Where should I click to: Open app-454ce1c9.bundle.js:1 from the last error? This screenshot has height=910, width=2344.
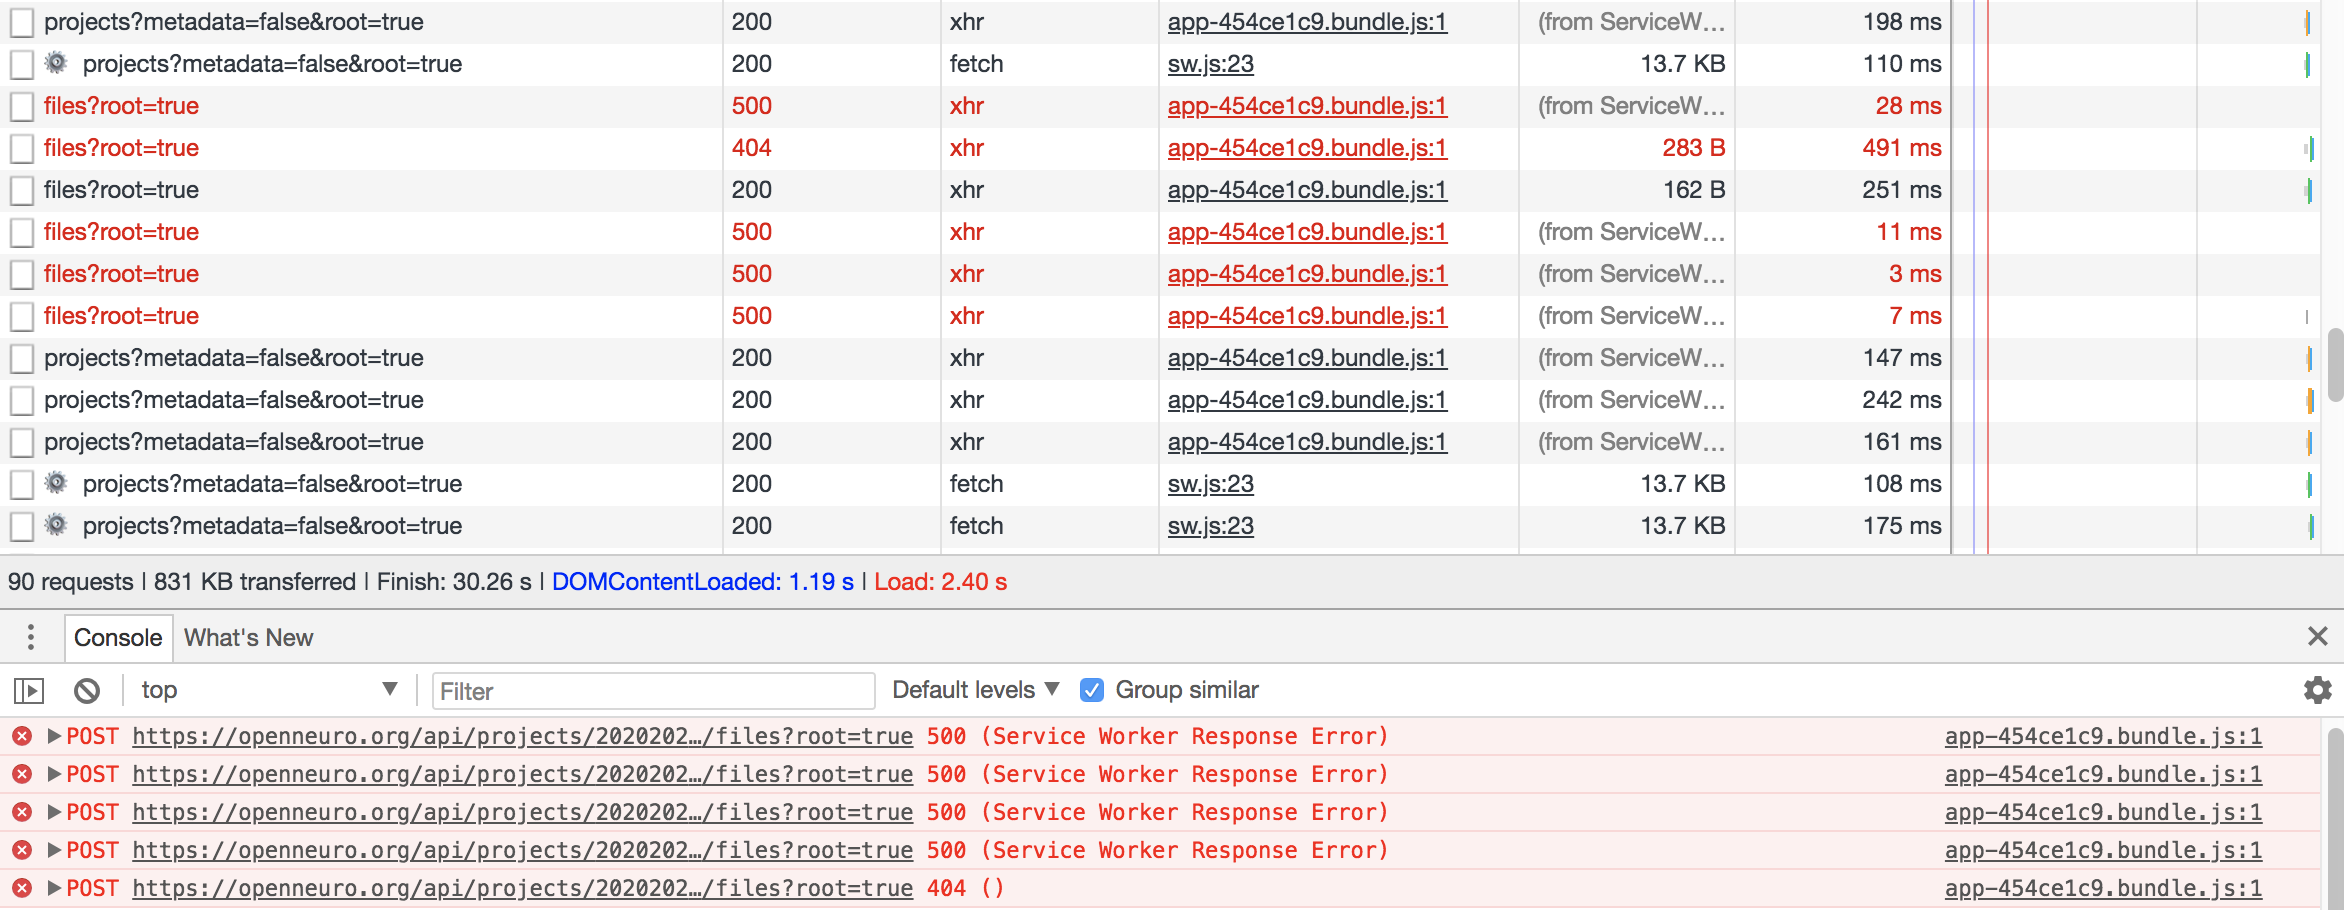[x=2103, y=887]
